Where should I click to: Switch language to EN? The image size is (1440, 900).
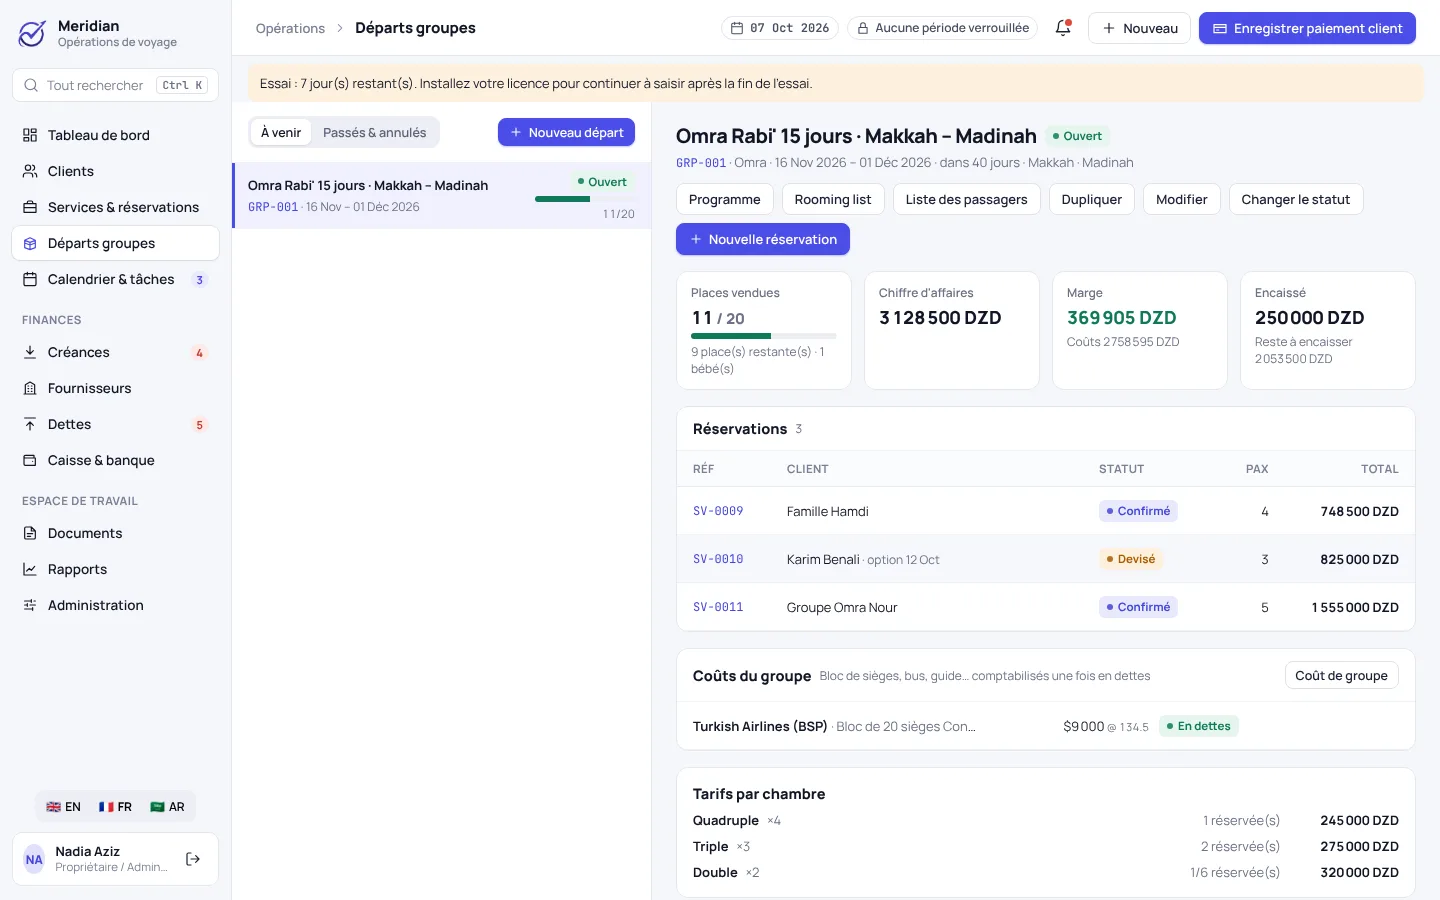[x=63, y=807]
